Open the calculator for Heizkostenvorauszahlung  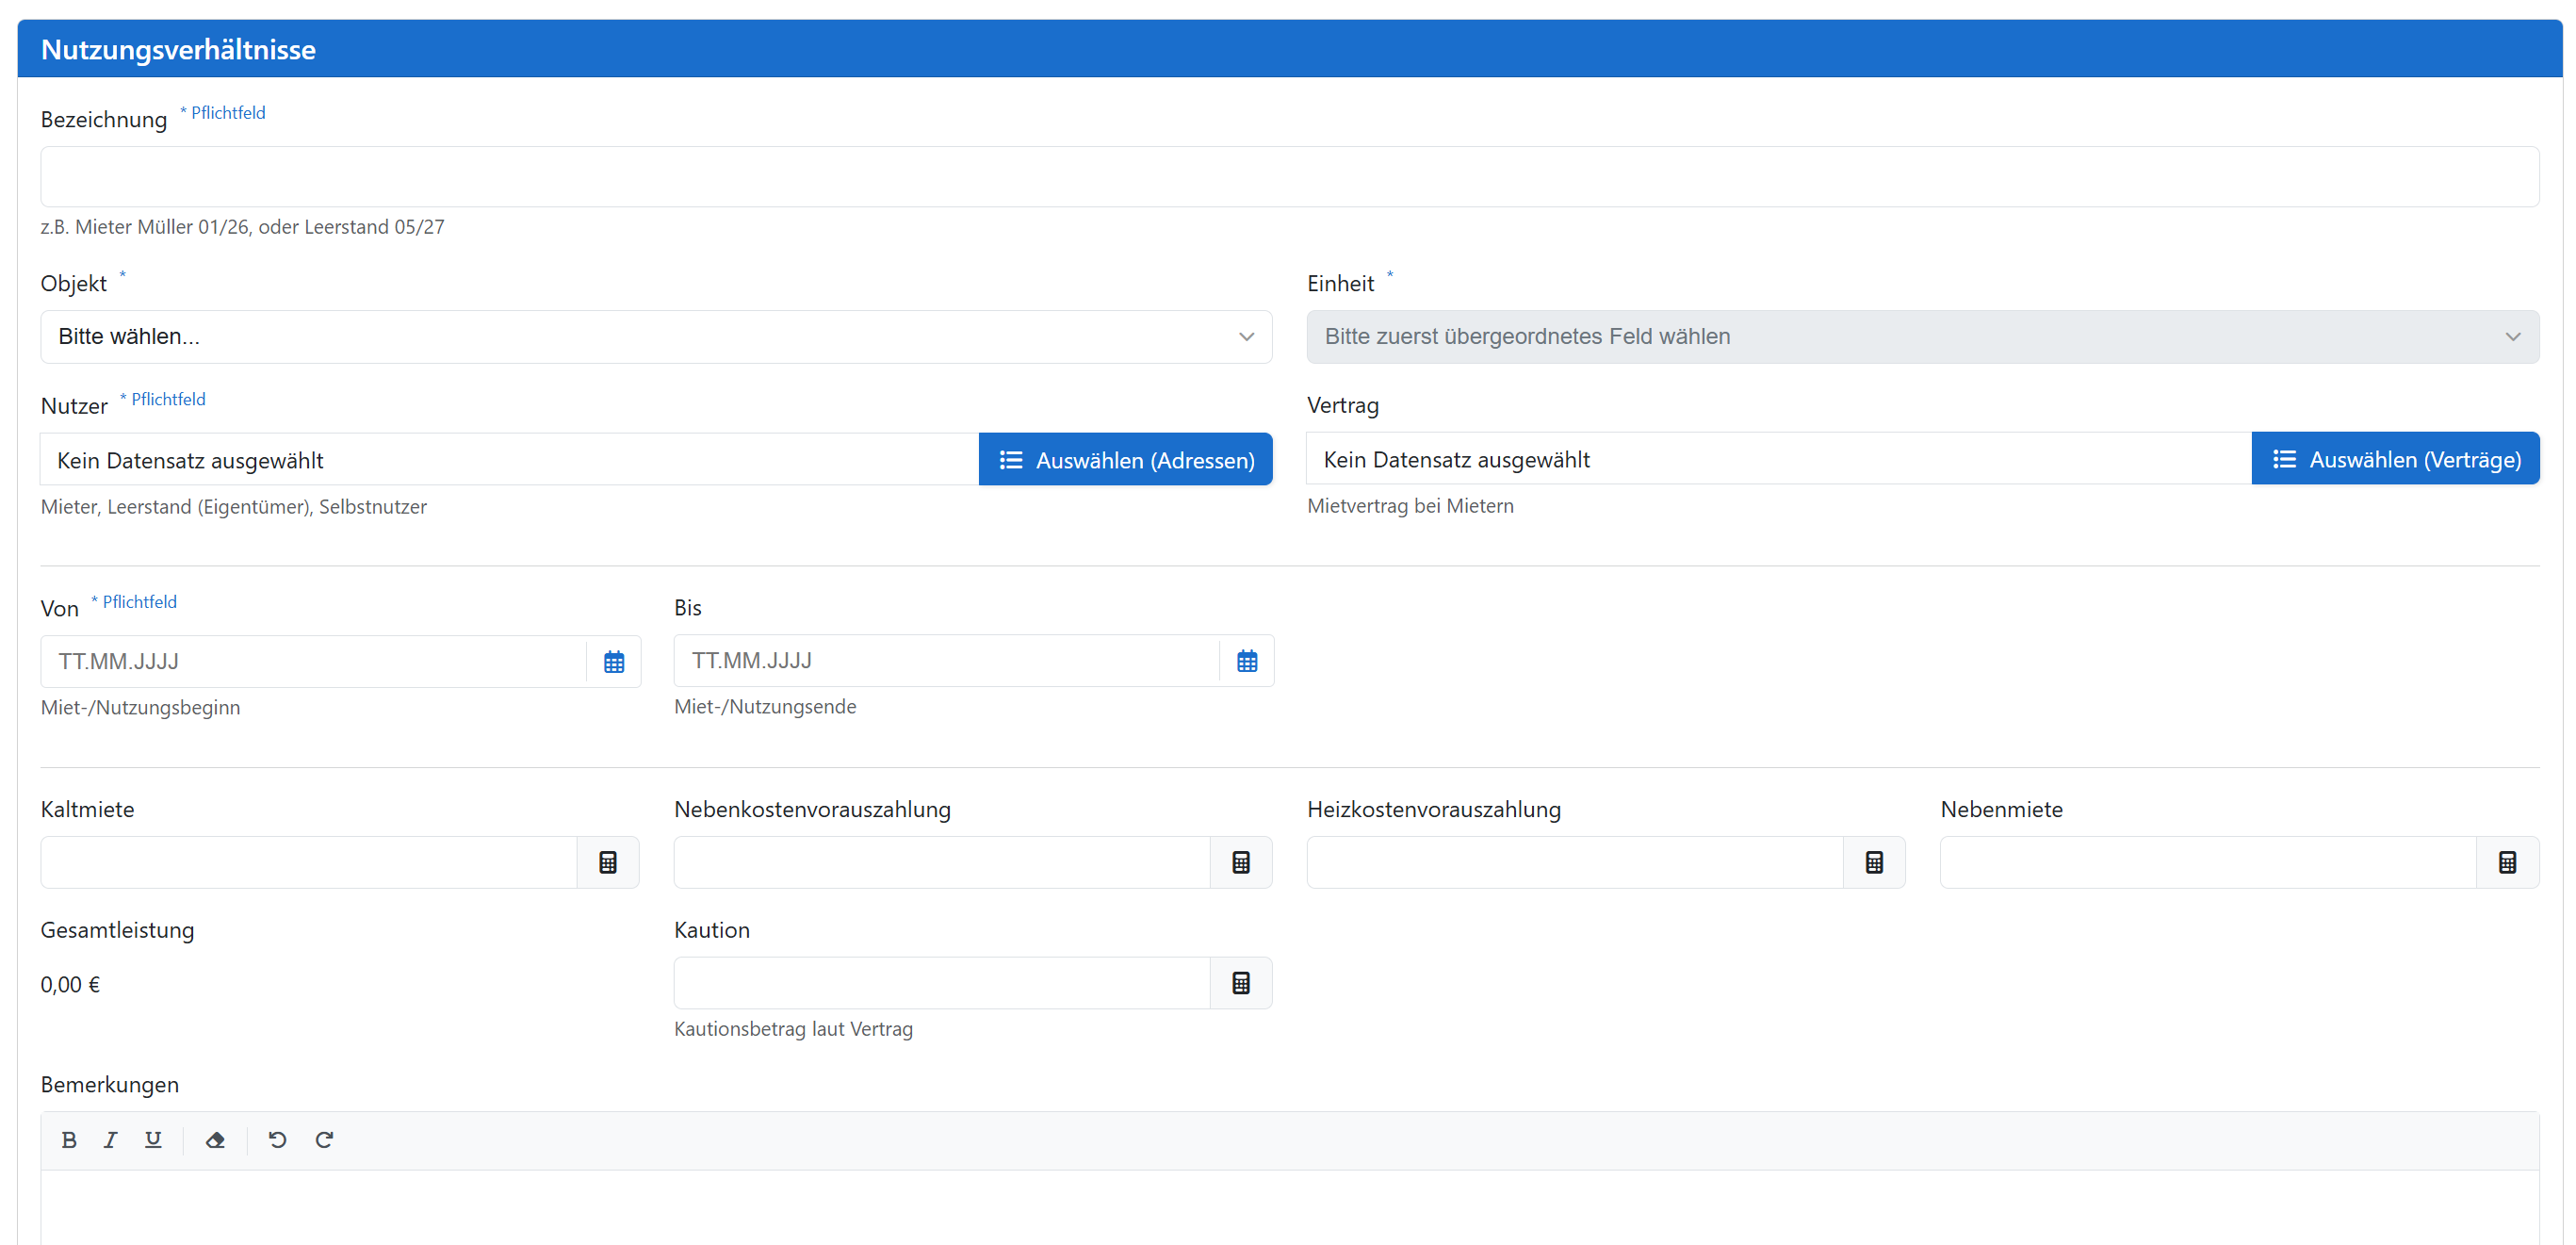(1873, 862)
